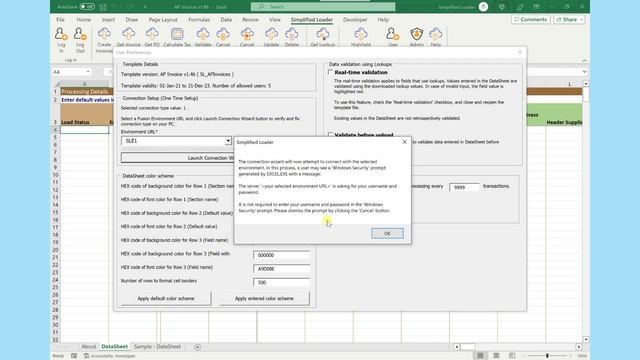Open the Developer tab
The height and width of the screenshot is (360, 640).
click(x=355, y=20)
